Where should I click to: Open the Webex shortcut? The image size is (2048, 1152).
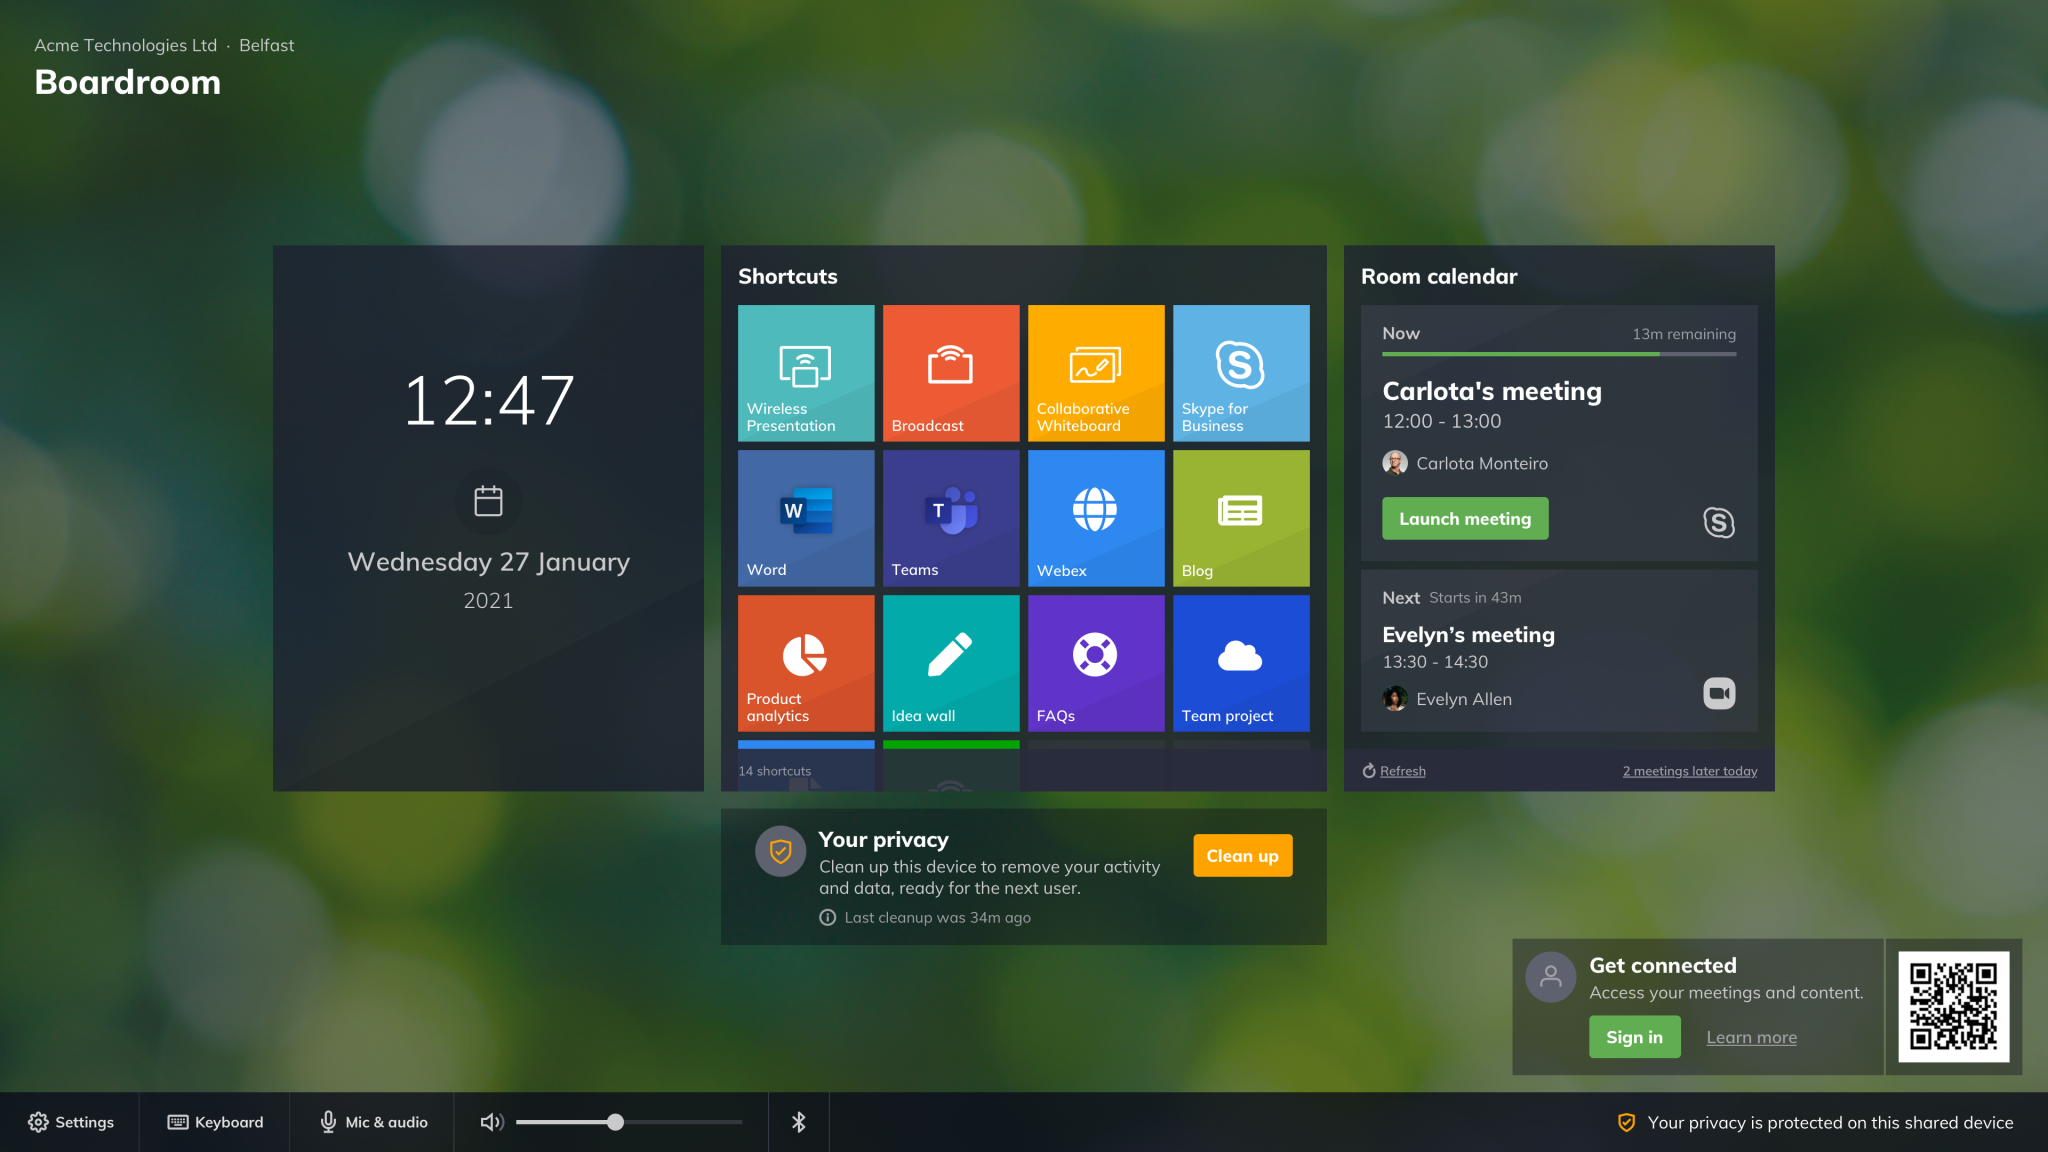pos(1095,517)
